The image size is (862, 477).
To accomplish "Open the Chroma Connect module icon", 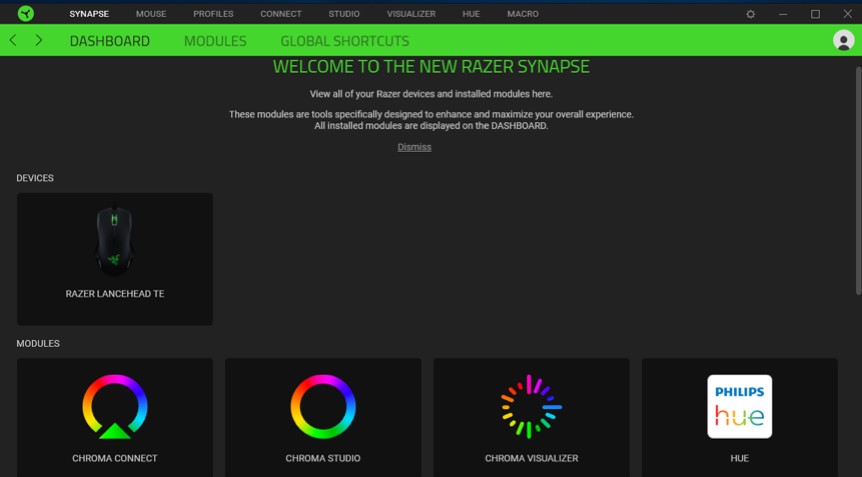I will (115, 407).
